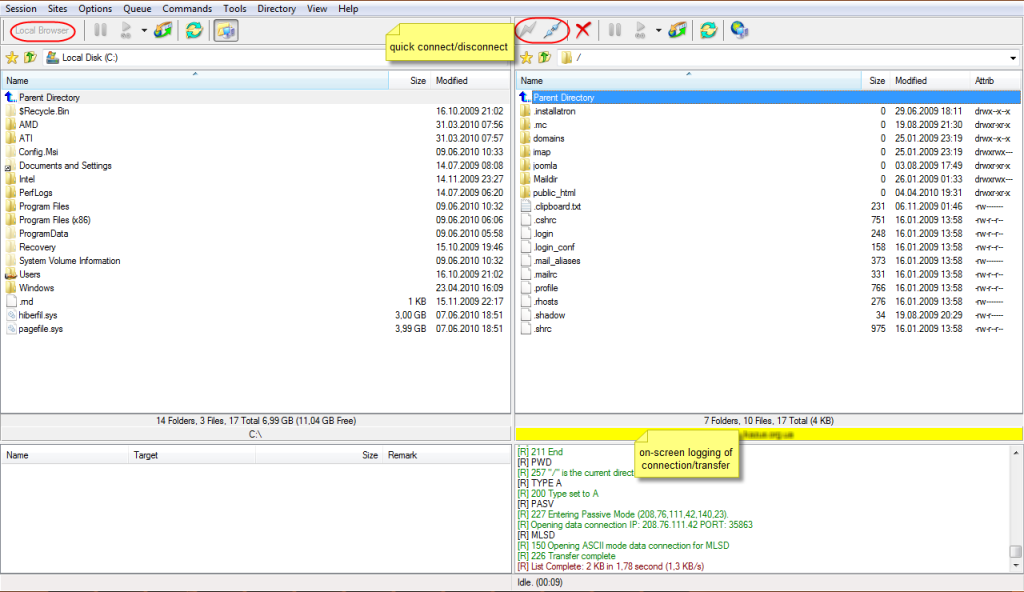The width and height of the screenshot is (1024, 592).
Task: Click the transfer icon in local toolbar
Action: point(162,31)
